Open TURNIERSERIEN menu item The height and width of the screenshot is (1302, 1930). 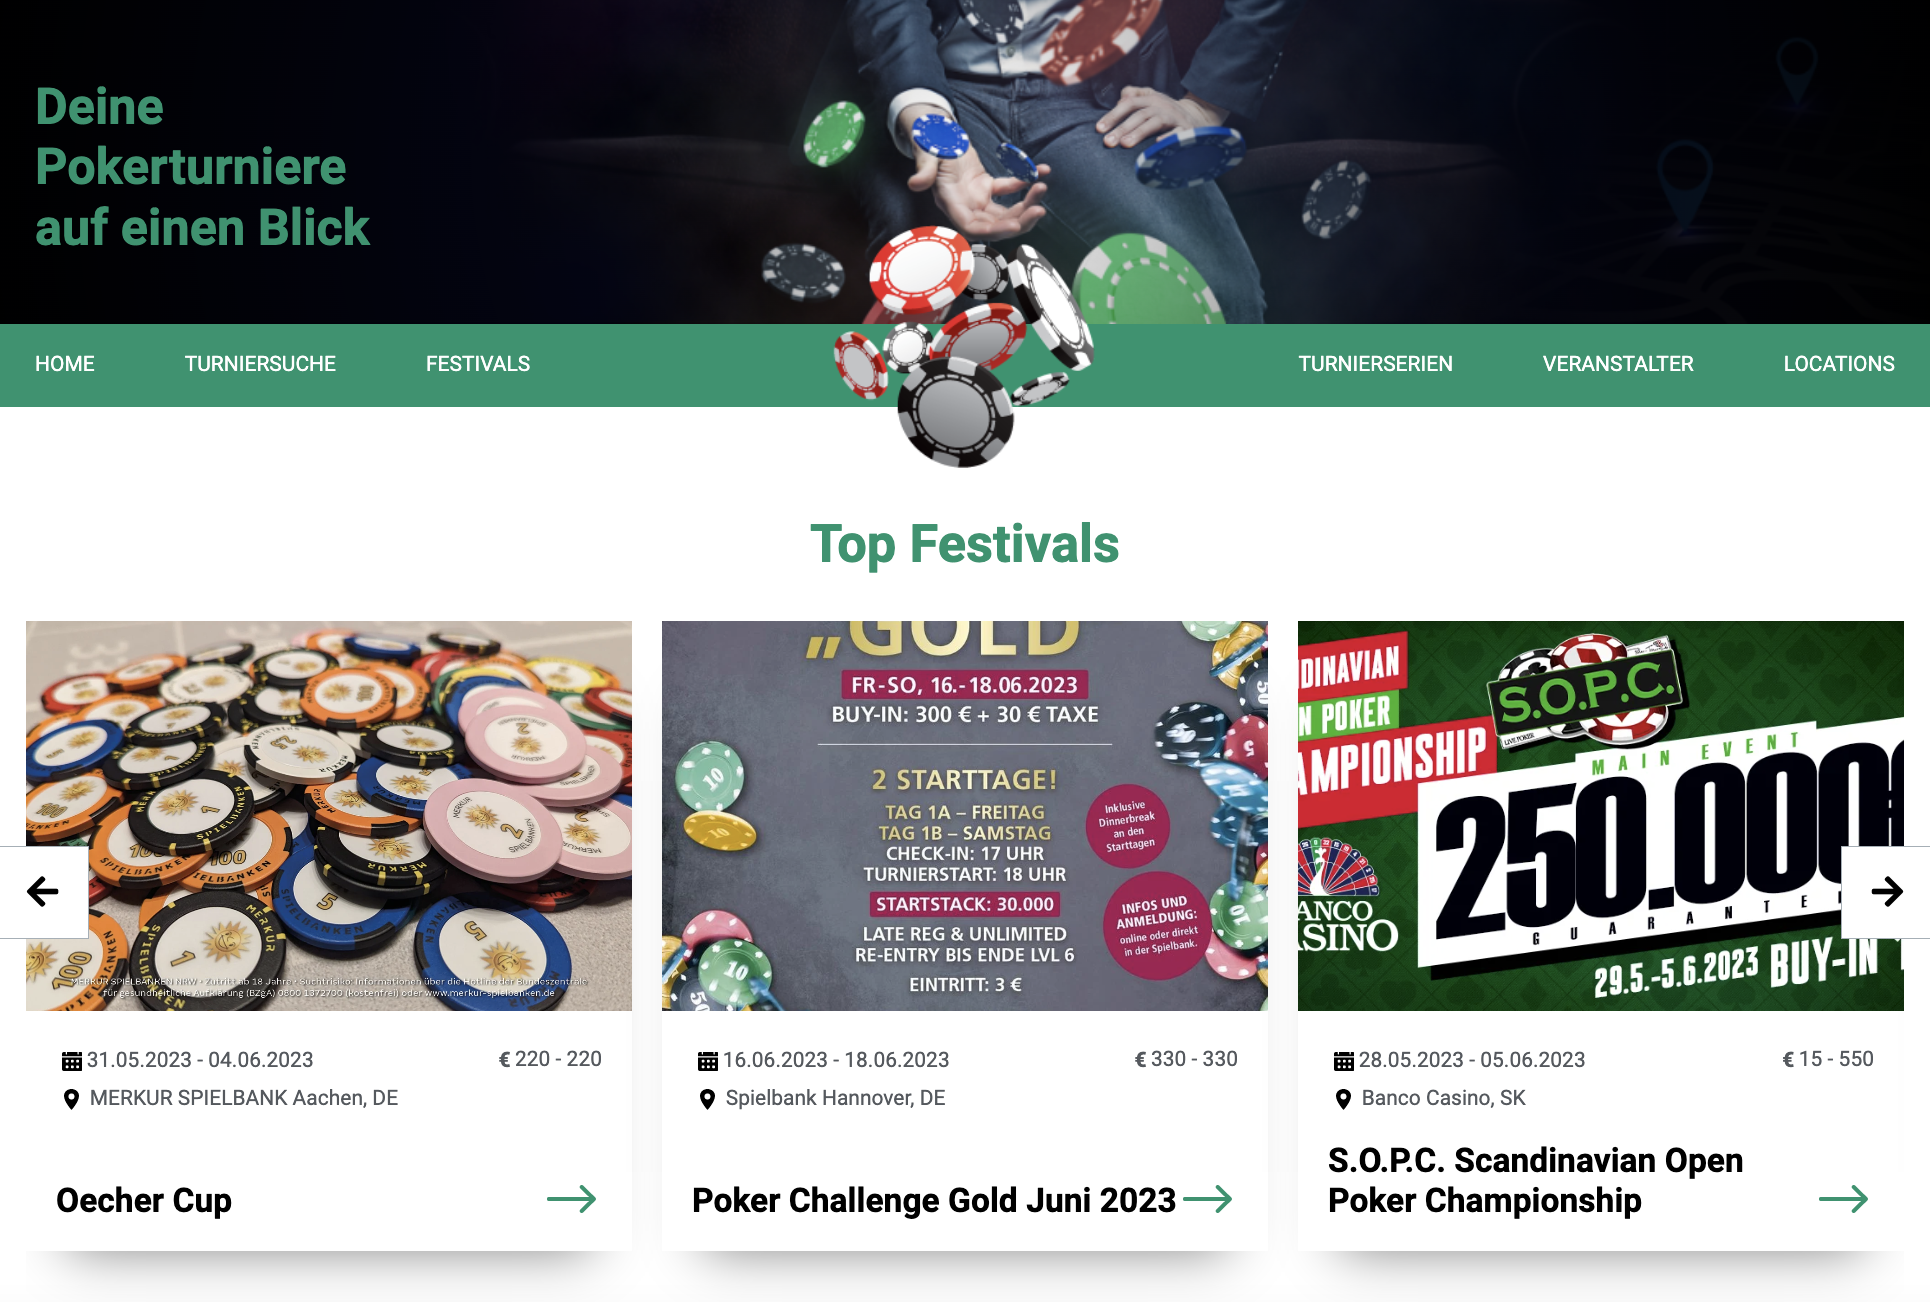click(x=1375, y=364)
